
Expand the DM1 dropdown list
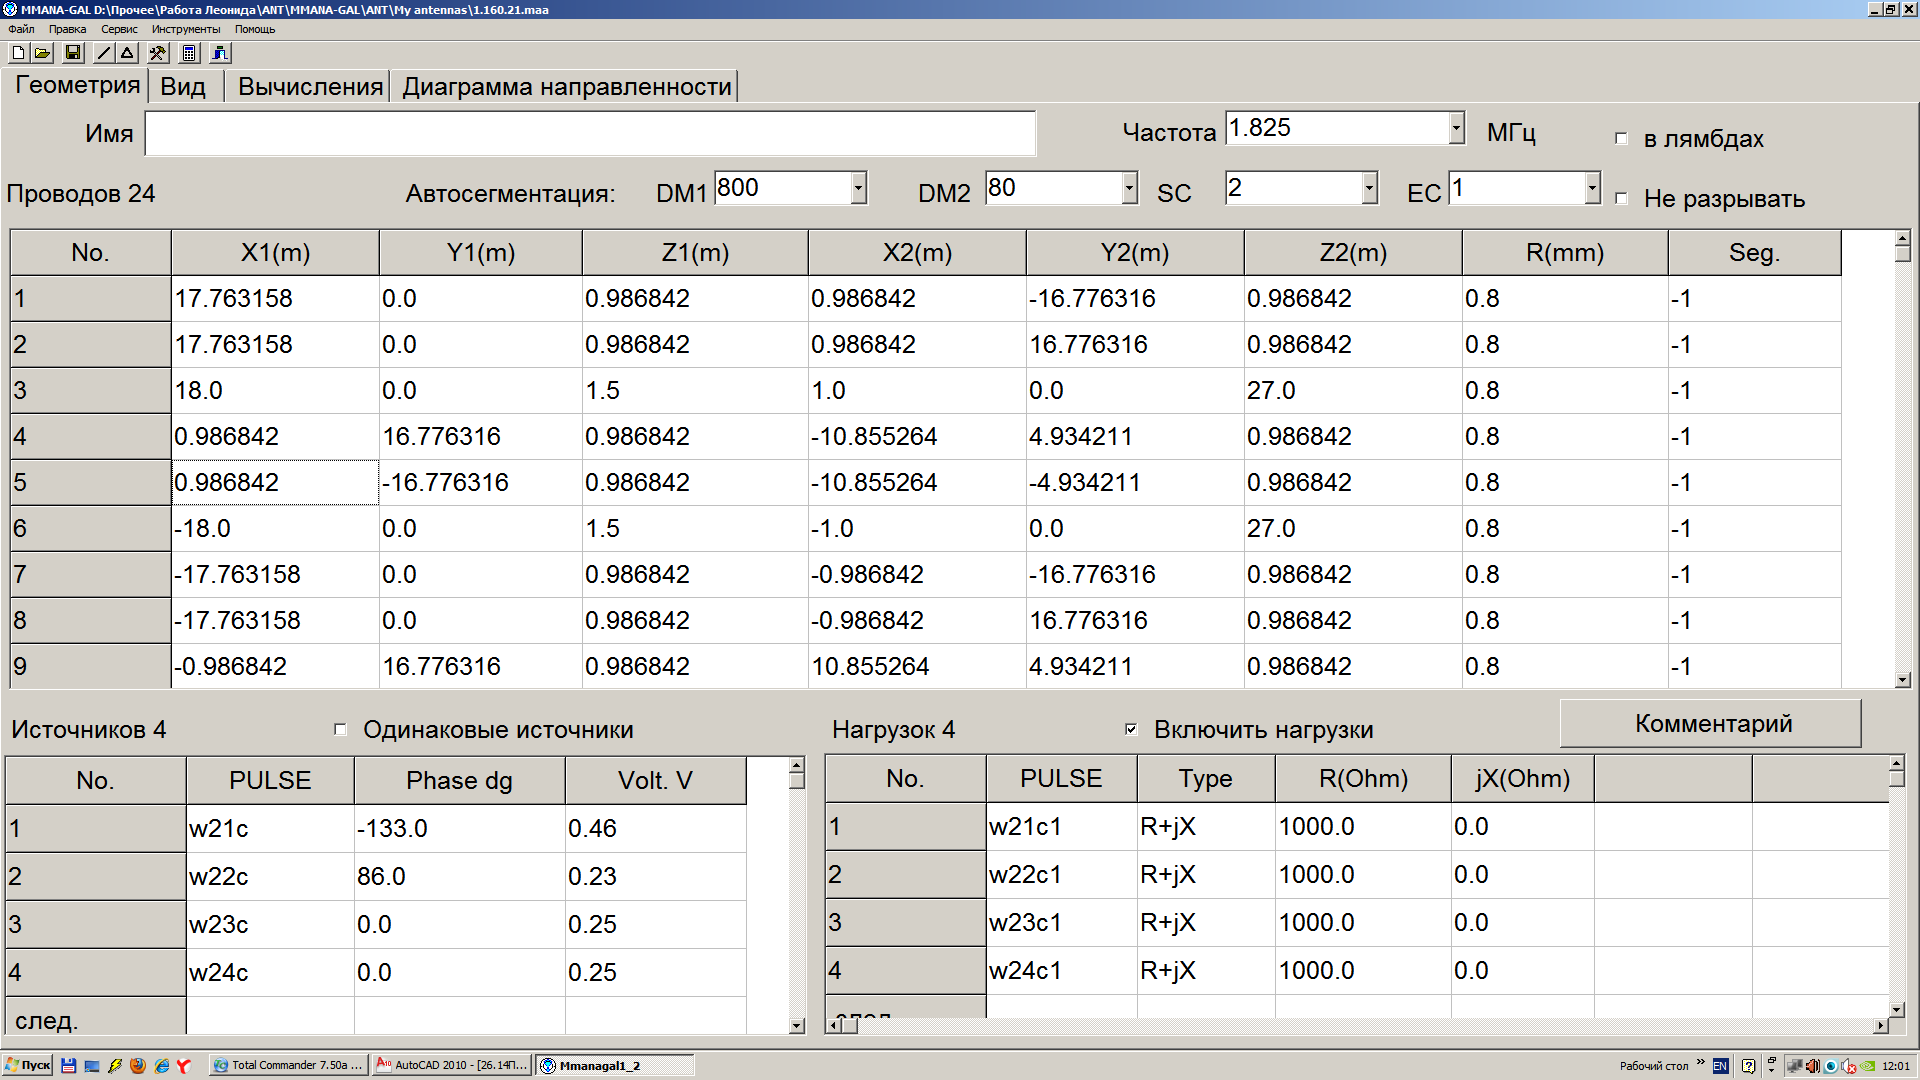[x=858, y=188]
